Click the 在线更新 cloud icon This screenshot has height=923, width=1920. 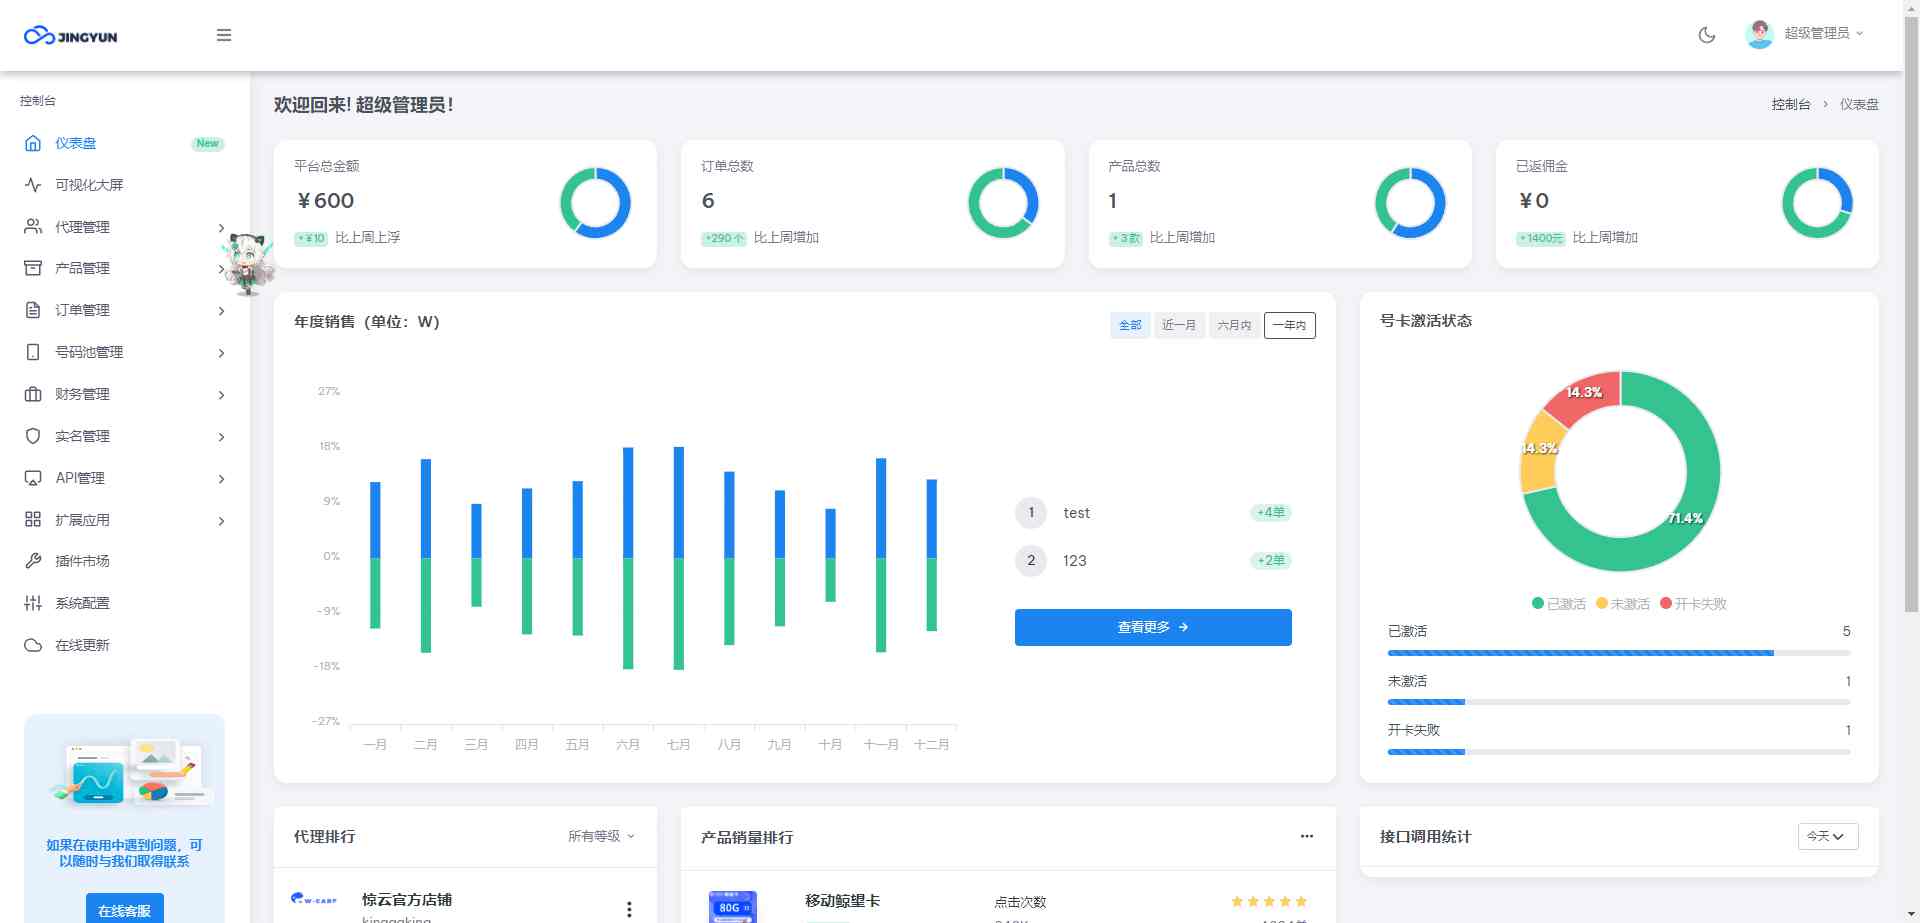pos(33,645)
